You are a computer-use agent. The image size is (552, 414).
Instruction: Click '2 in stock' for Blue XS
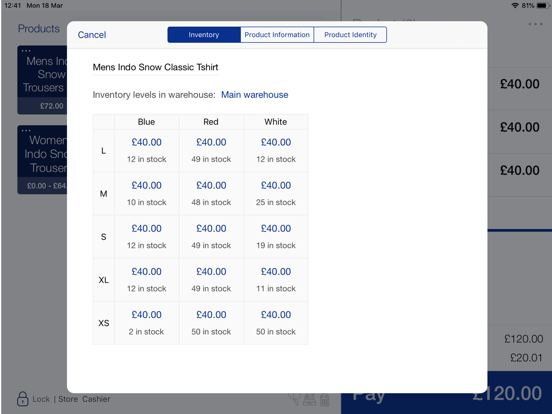[x=146, y=332]
